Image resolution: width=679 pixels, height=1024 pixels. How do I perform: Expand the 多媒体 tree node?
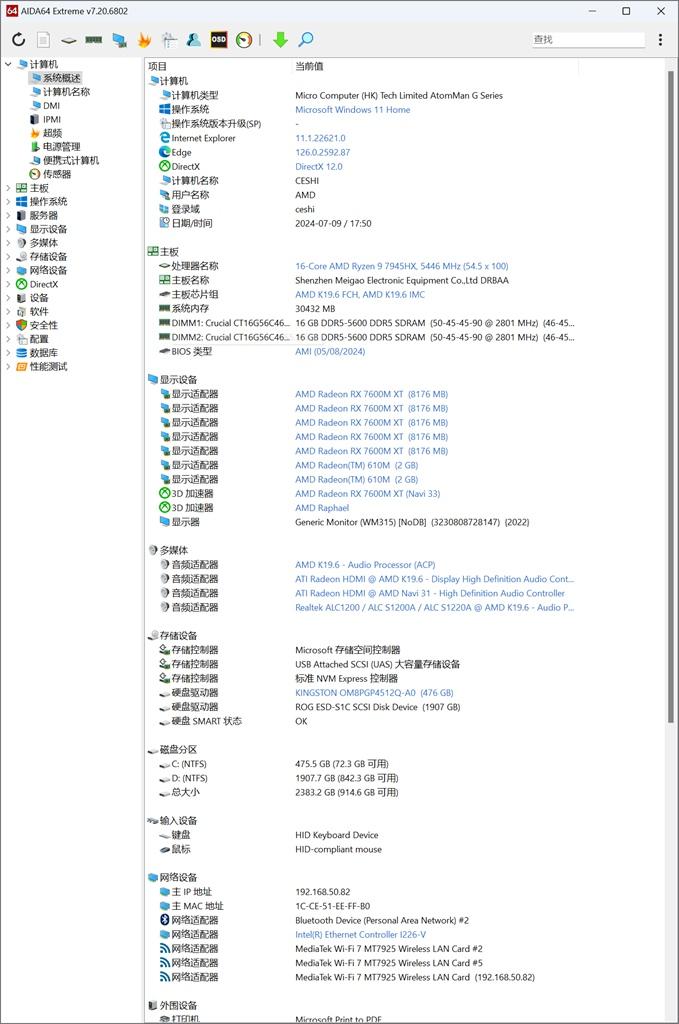[8, 243]
